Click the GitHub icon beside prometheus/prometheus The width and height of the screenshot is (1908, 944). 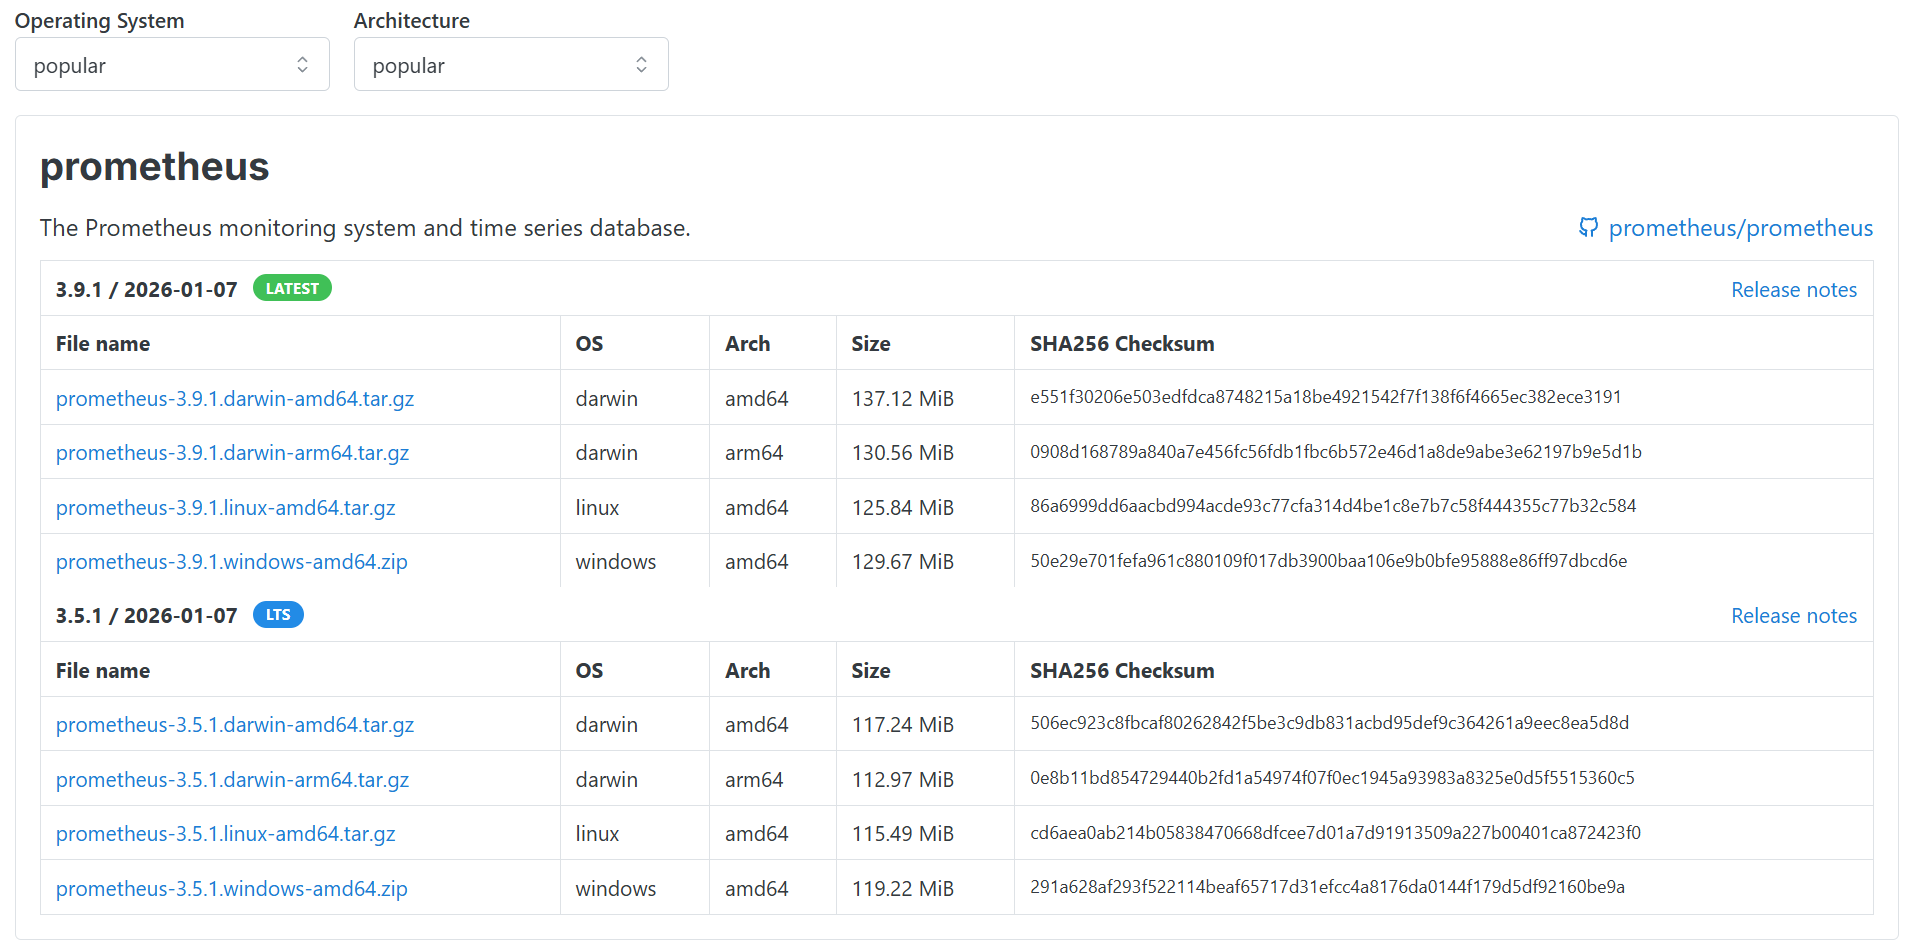[1588, 228]
